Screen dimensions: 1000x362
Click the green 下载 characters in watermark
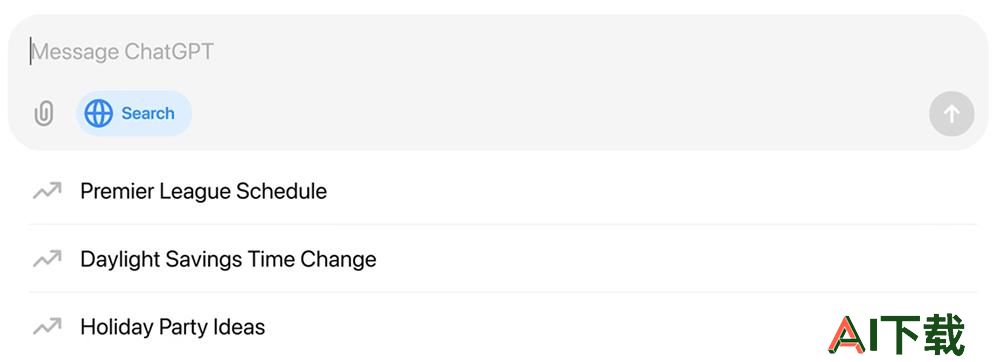pyautogui.click(x=924, y=335)
